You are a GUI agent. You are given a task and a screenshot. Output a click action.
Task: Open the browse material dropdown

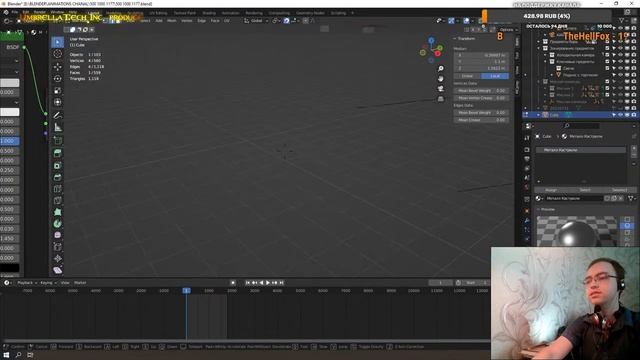click(540, 198)
